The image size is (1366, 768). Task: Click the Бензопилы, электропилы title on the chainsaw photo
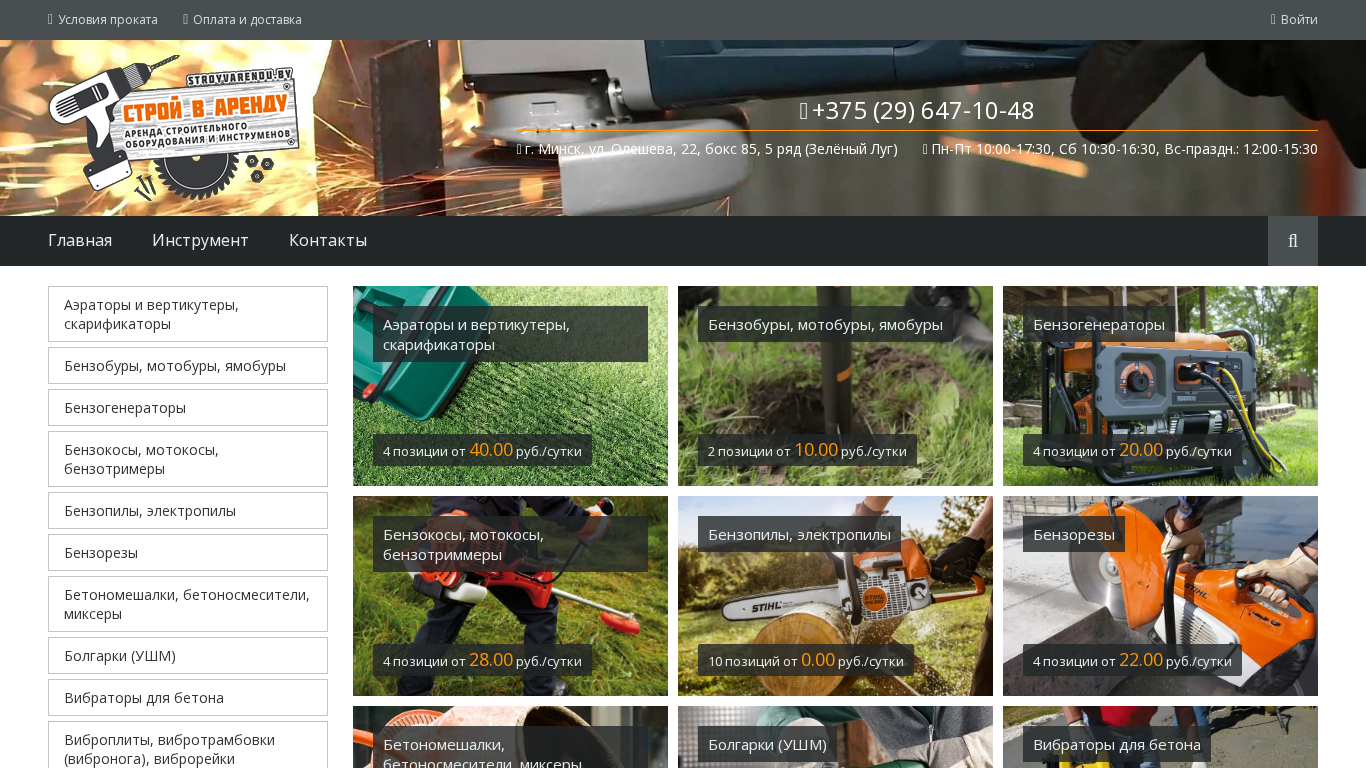coord(799,534)
